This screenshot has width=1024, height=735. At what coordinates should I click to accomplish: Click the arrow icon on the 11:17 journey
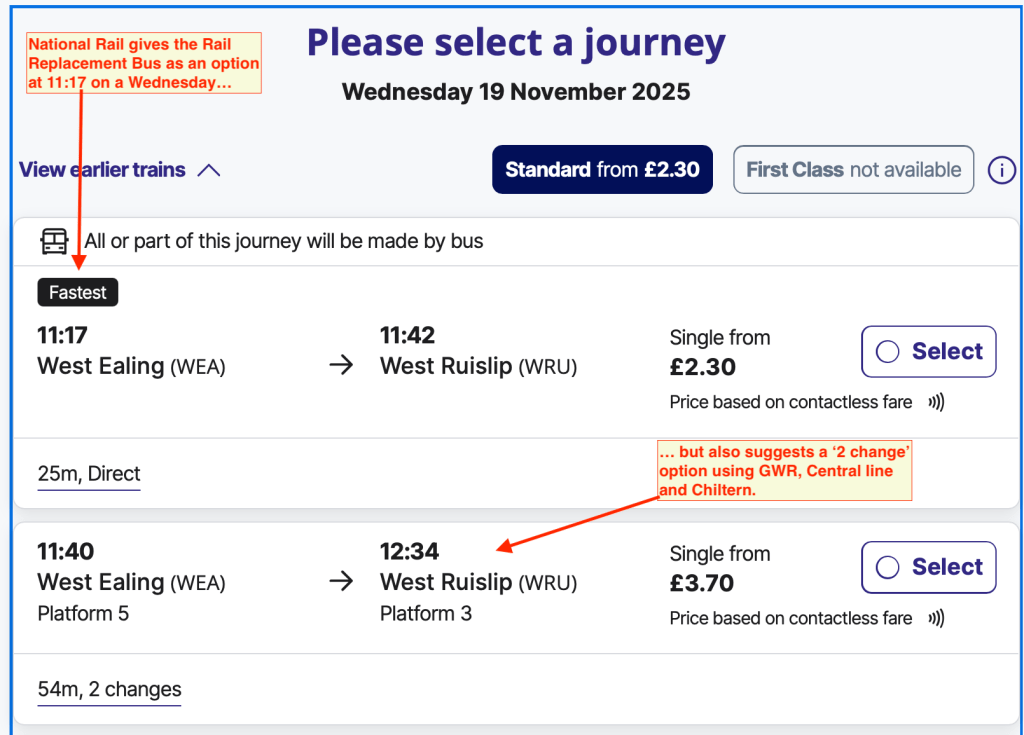click(x=341, y=366)
